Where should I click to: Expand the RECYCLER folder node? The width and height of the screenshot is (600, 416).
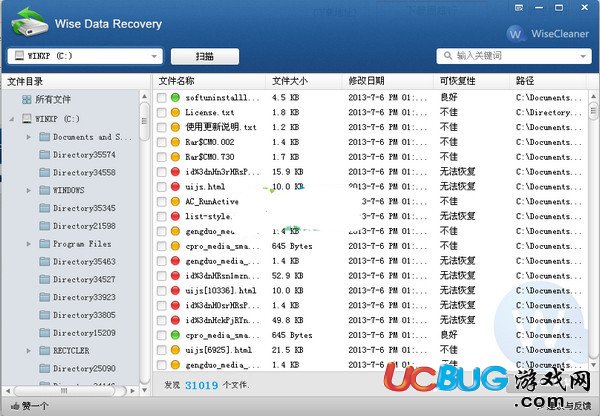click(x=29, y=351)
